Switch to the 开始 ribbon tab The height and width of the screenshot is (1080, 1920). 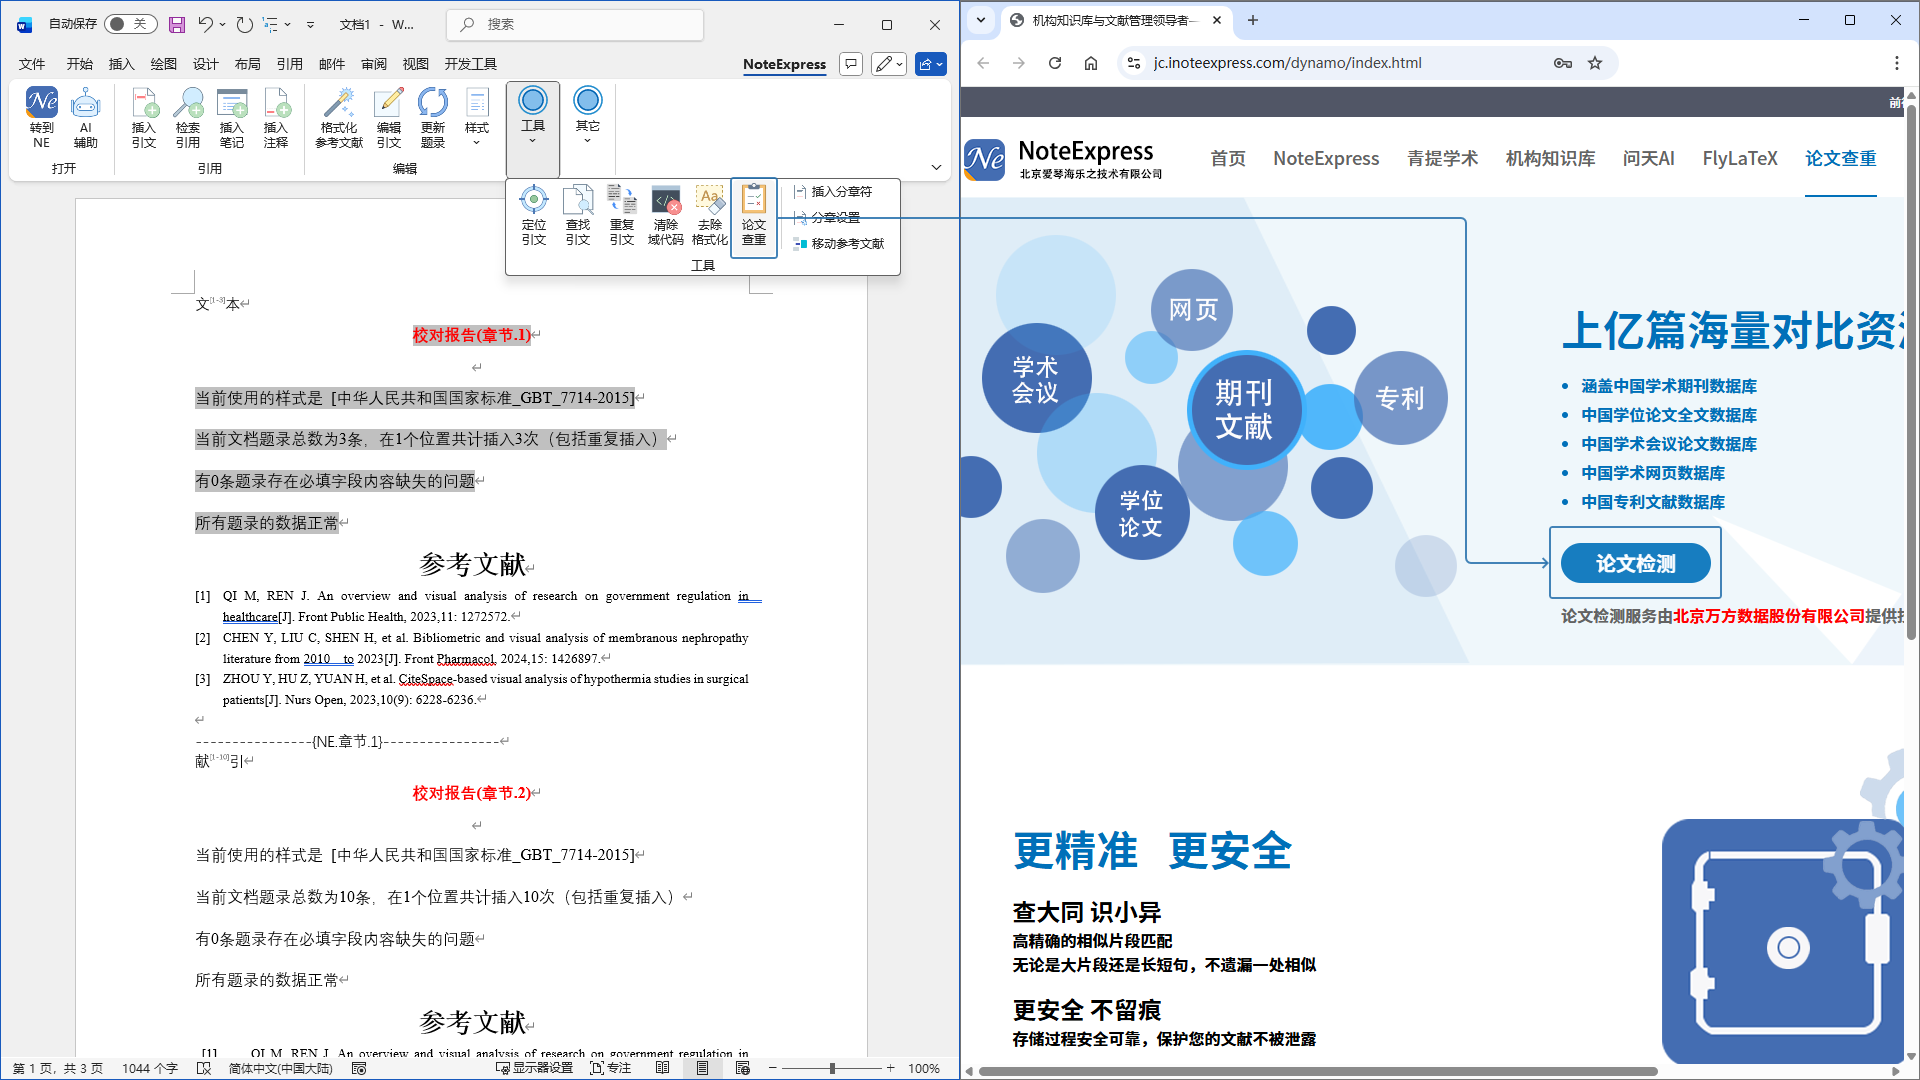(80, 64)
